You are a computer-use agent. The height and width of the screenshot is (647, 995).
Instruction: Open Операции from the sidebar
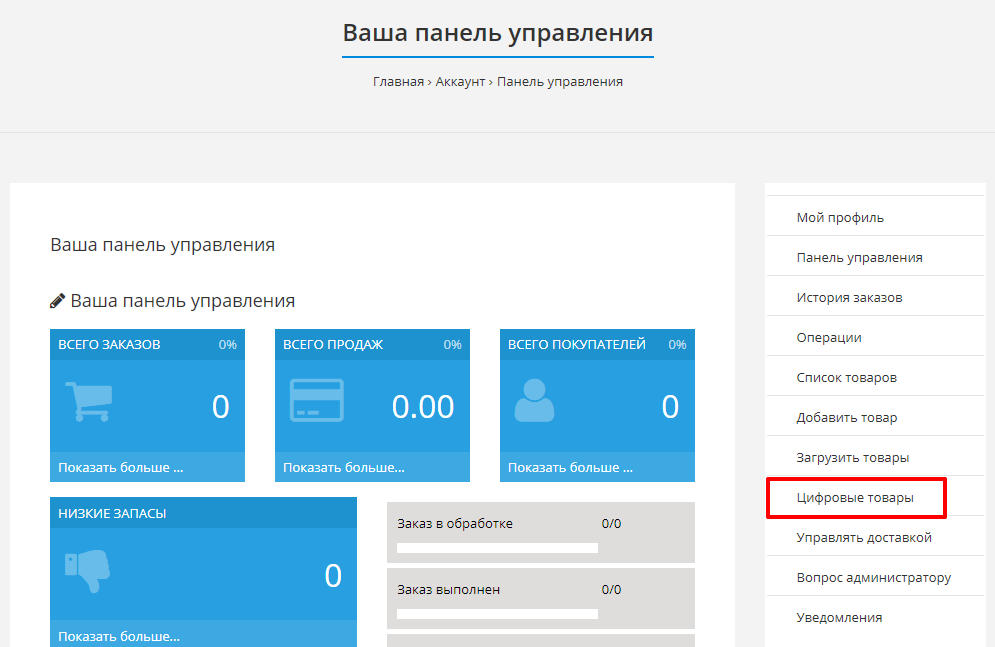click(x=829, y=337)
